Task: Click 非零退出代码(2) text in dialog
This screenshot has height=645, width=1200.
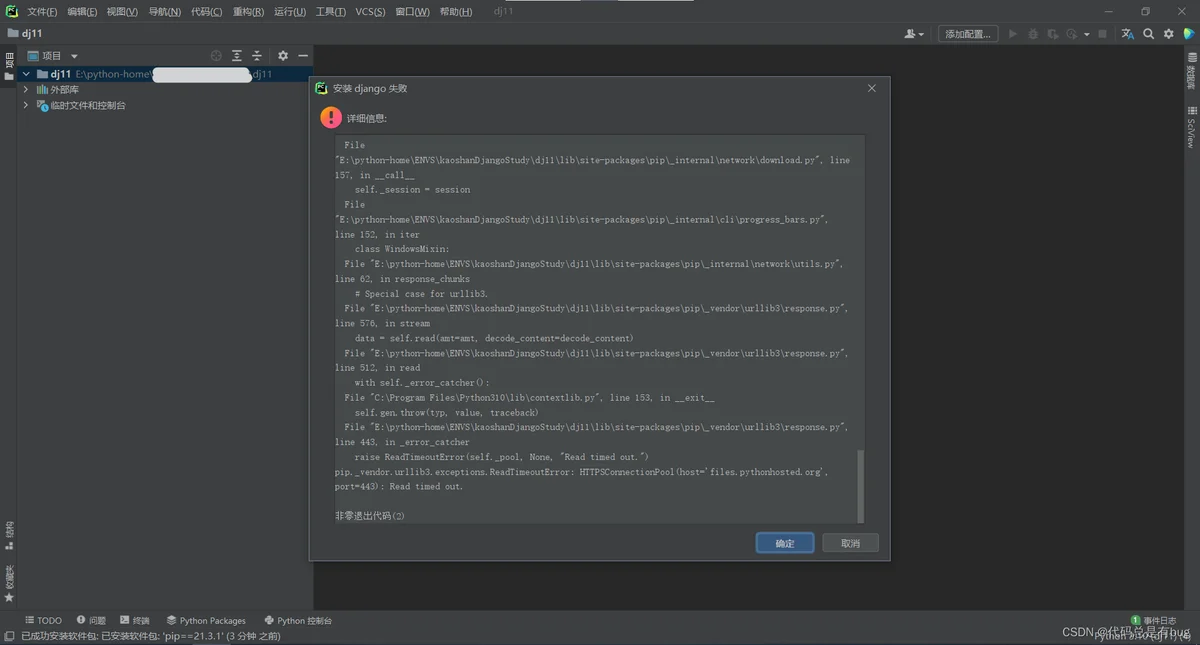Action: pos(370,516)
